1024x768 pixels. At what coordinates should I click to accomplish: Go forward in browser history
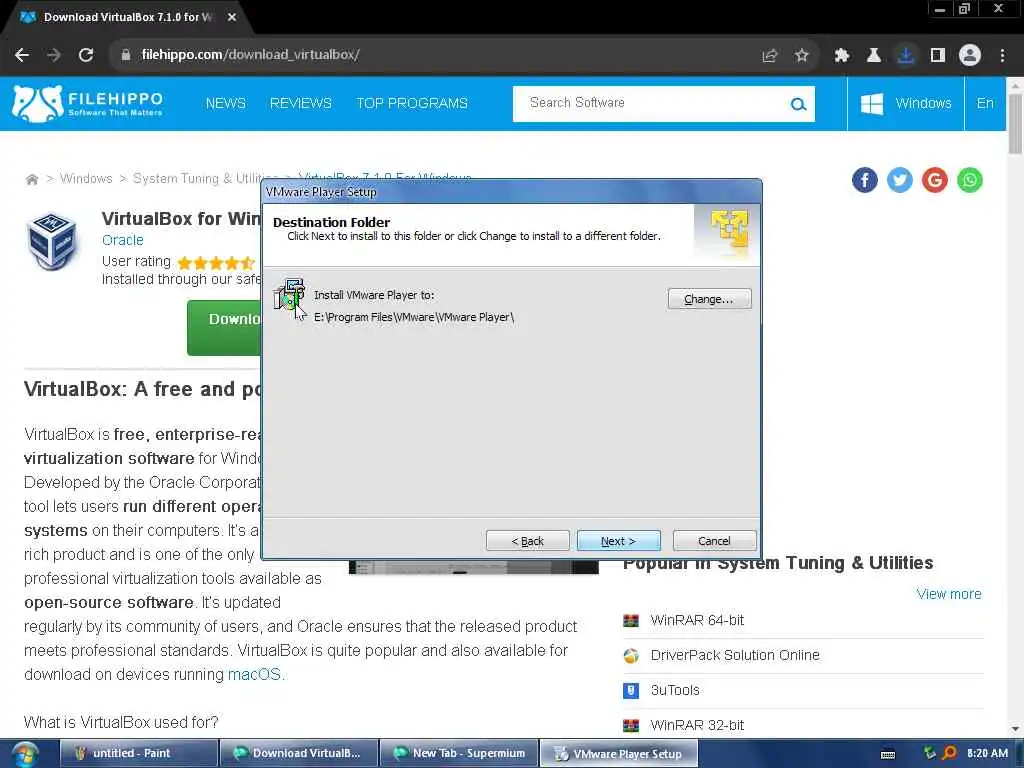coord(54,55)
